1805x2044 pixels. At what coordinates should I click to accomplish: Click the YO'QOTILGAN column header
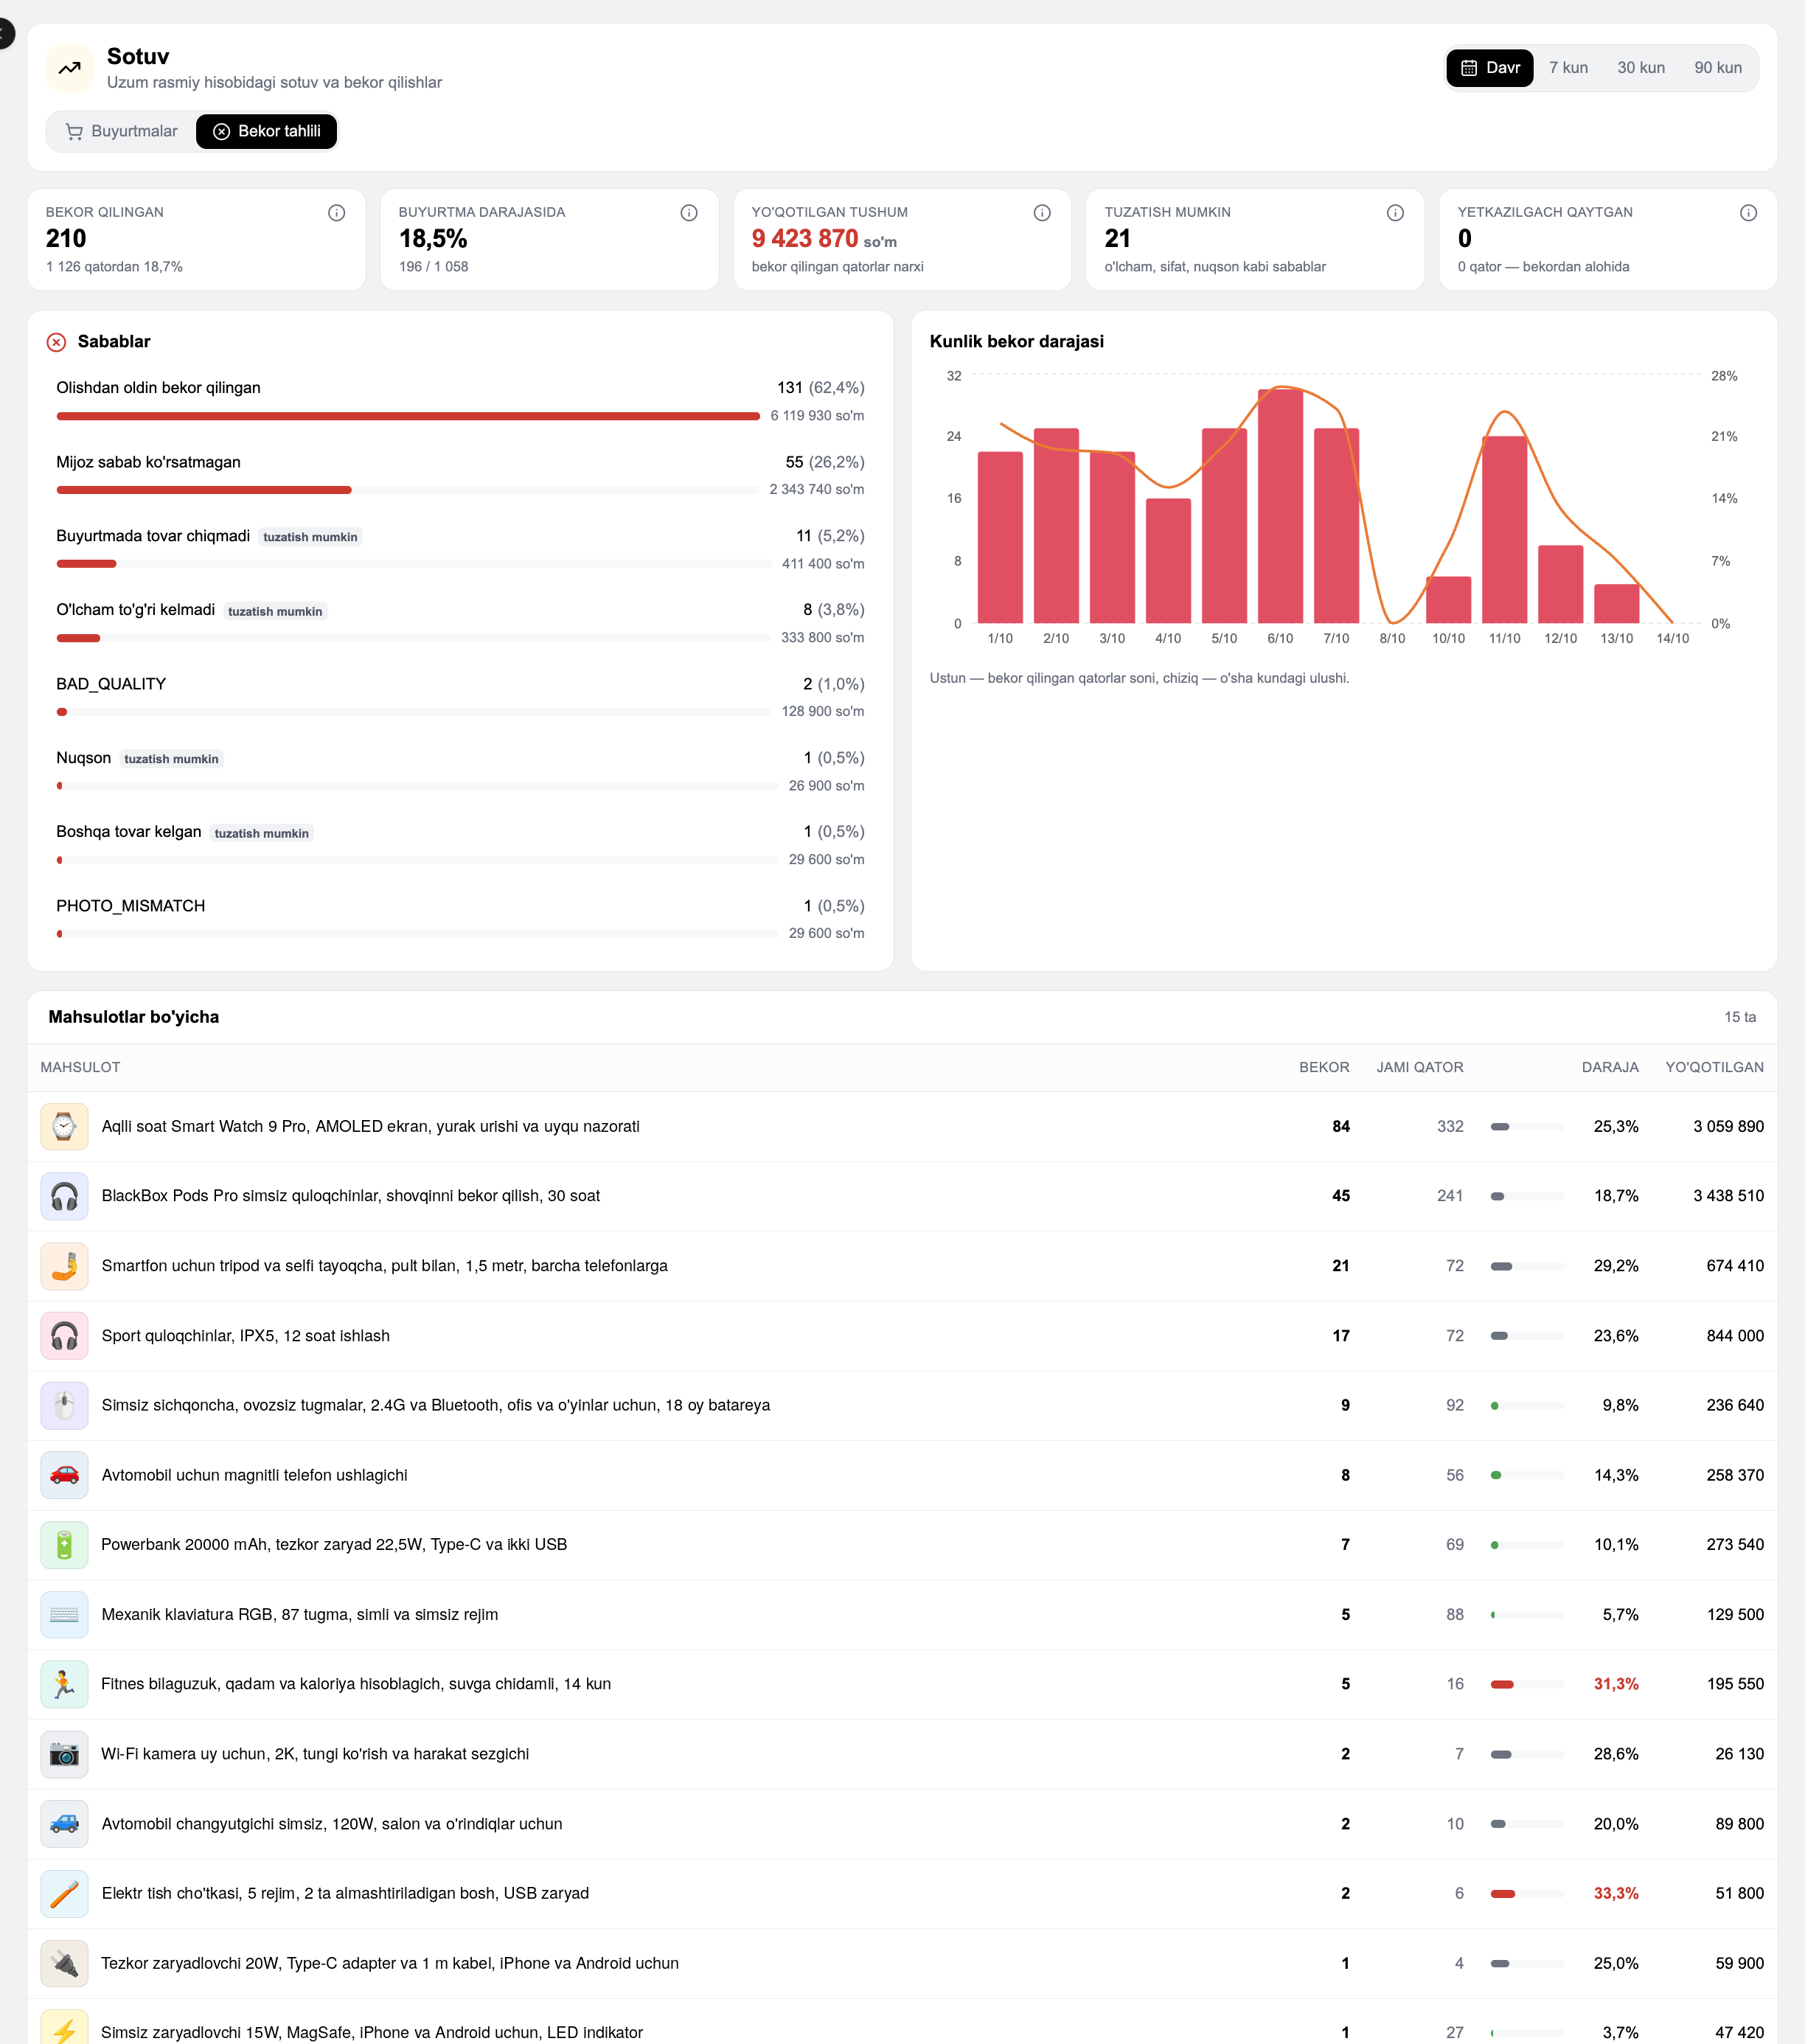1714,1067
